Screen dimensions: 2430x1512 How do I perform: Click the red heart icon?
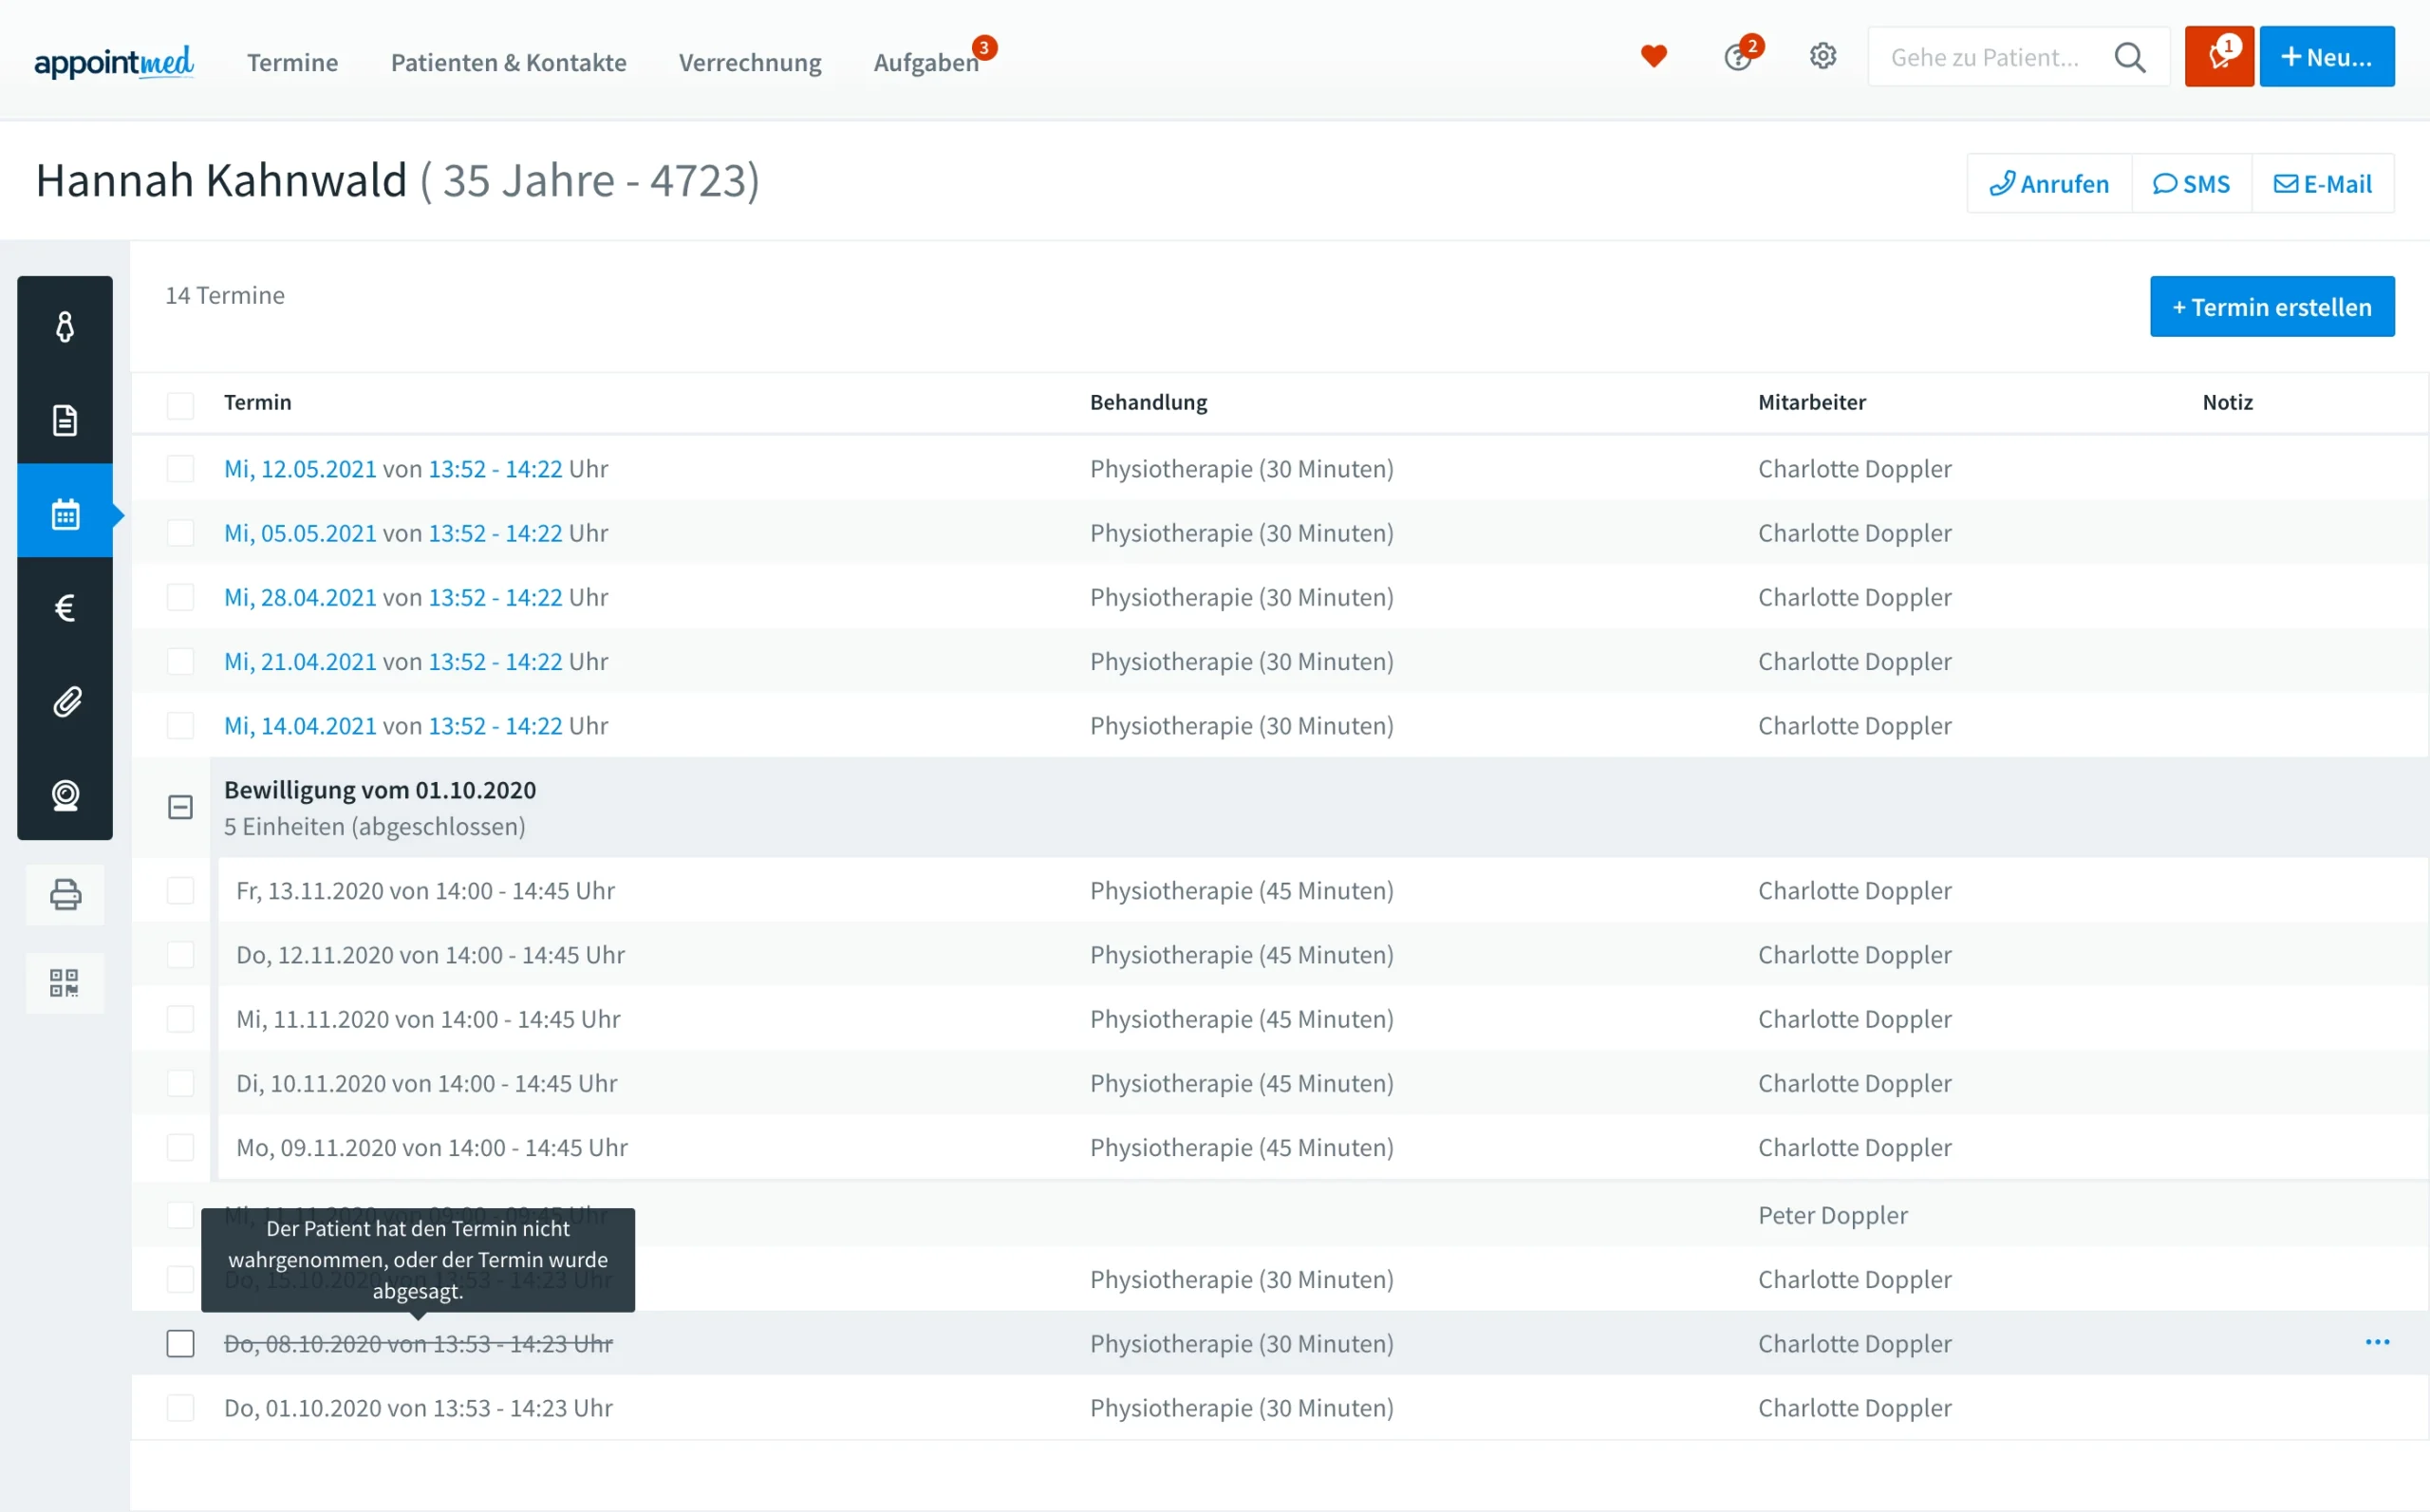(1653, 56)
